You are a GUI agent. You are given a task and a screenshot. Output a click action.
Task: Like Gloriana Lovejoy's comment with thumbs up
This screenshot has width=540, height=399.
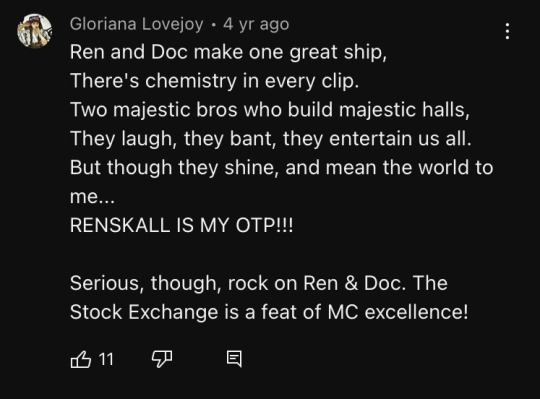click(x=81, y=359)
